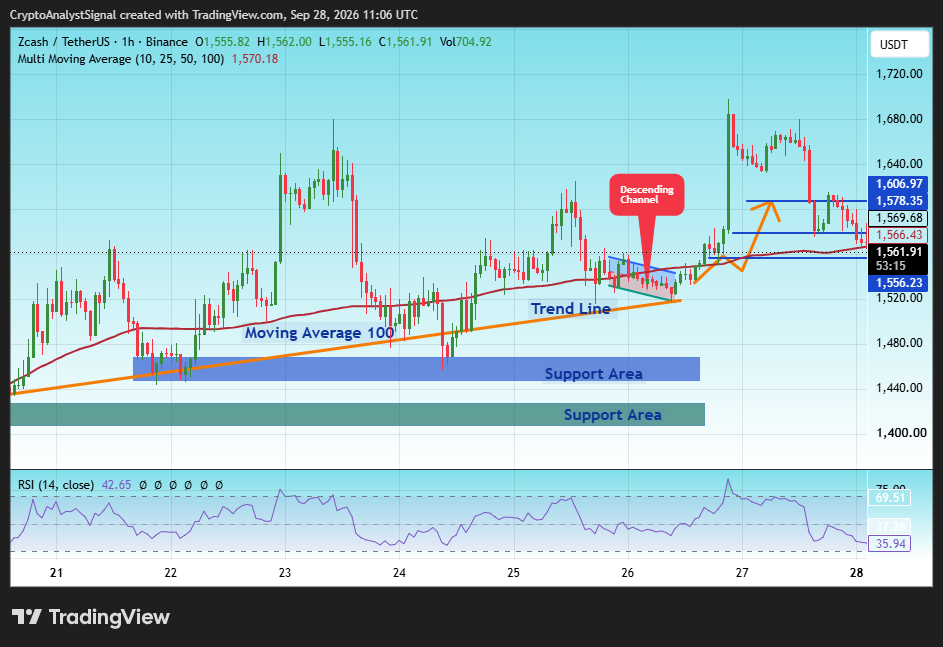The height and width of the screenshot is (647, 943).
Task: Click the close value C1,561.91 in header
Action: point(405,42)
